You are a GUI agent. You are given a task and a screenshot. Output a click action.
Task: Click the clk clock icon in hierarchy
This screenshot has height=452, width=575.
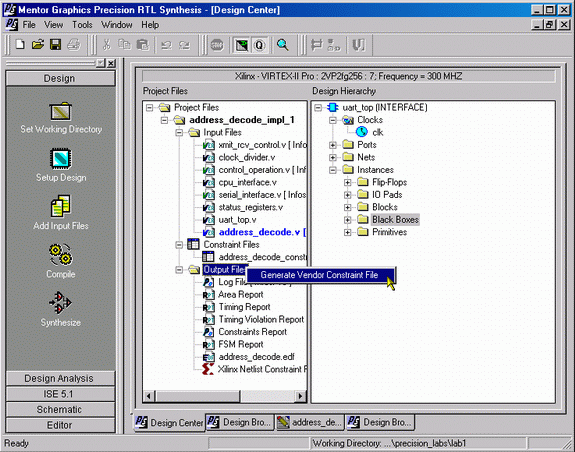coord(362,132)
